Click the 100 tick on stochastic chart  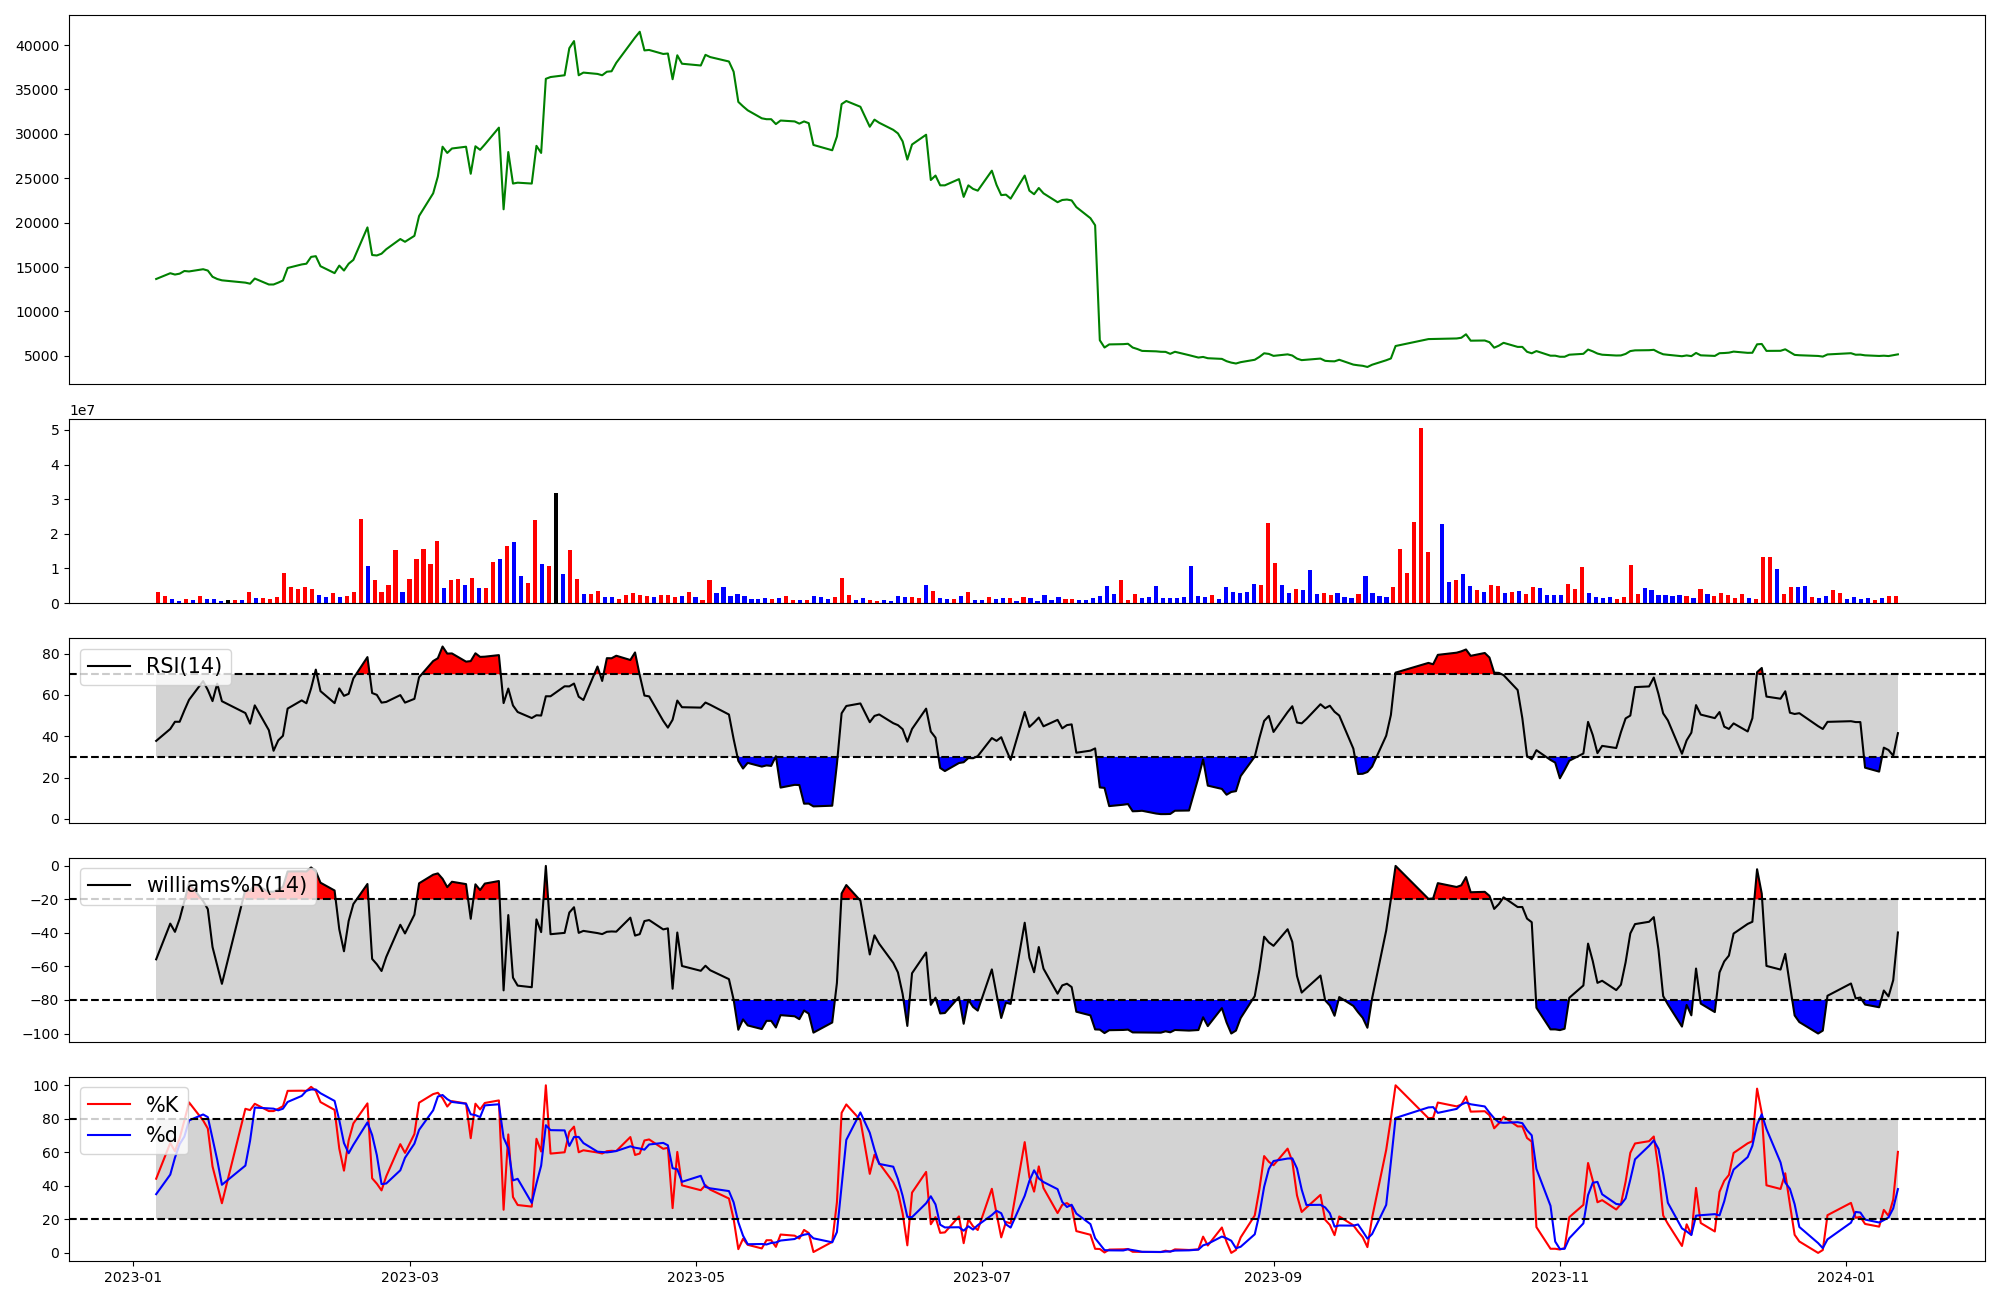click(x=46, y=1086)
